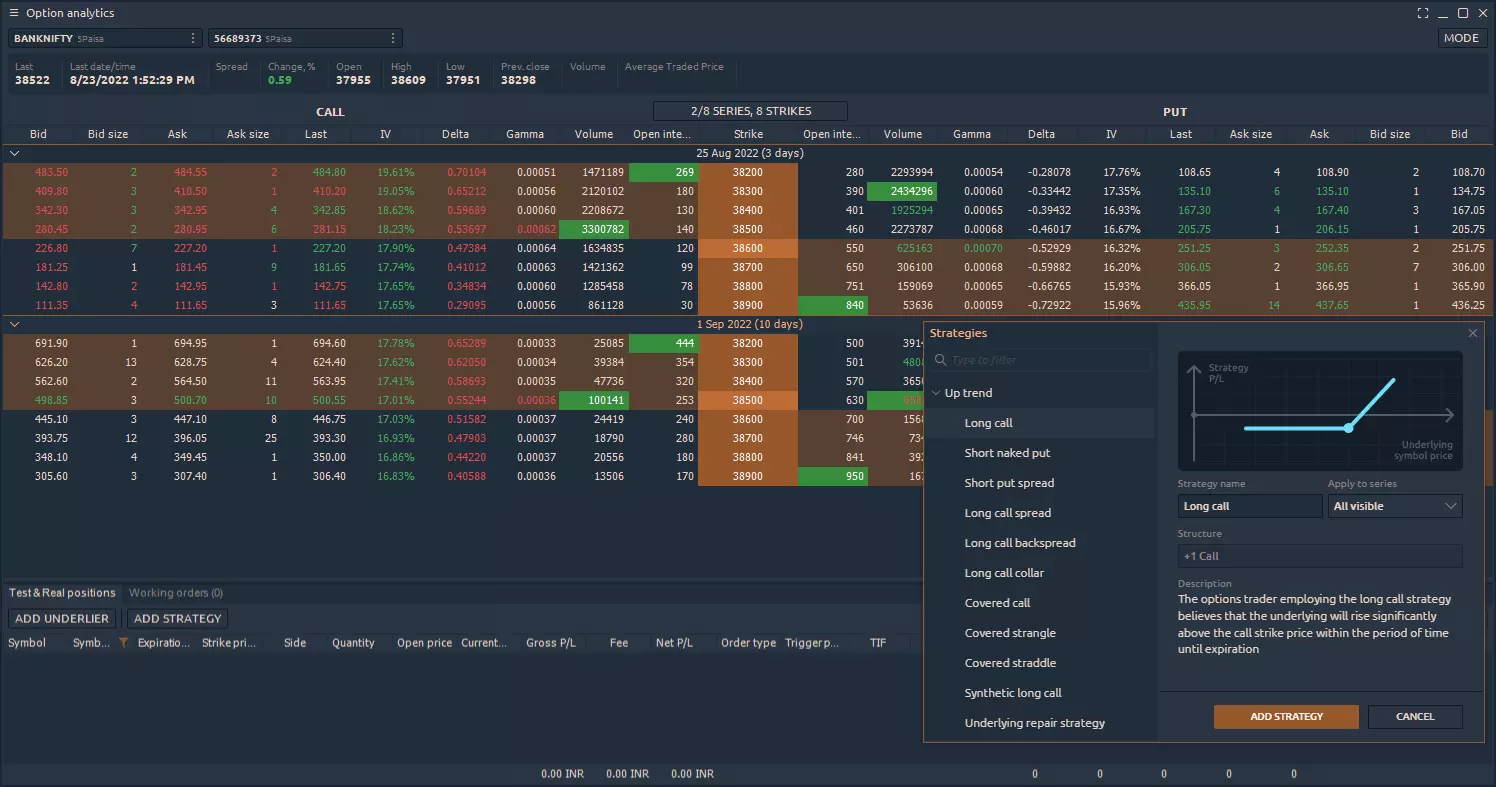Click the Net P/L column header
This screenshot has height=787, width=1496.
tap(674, 643)
